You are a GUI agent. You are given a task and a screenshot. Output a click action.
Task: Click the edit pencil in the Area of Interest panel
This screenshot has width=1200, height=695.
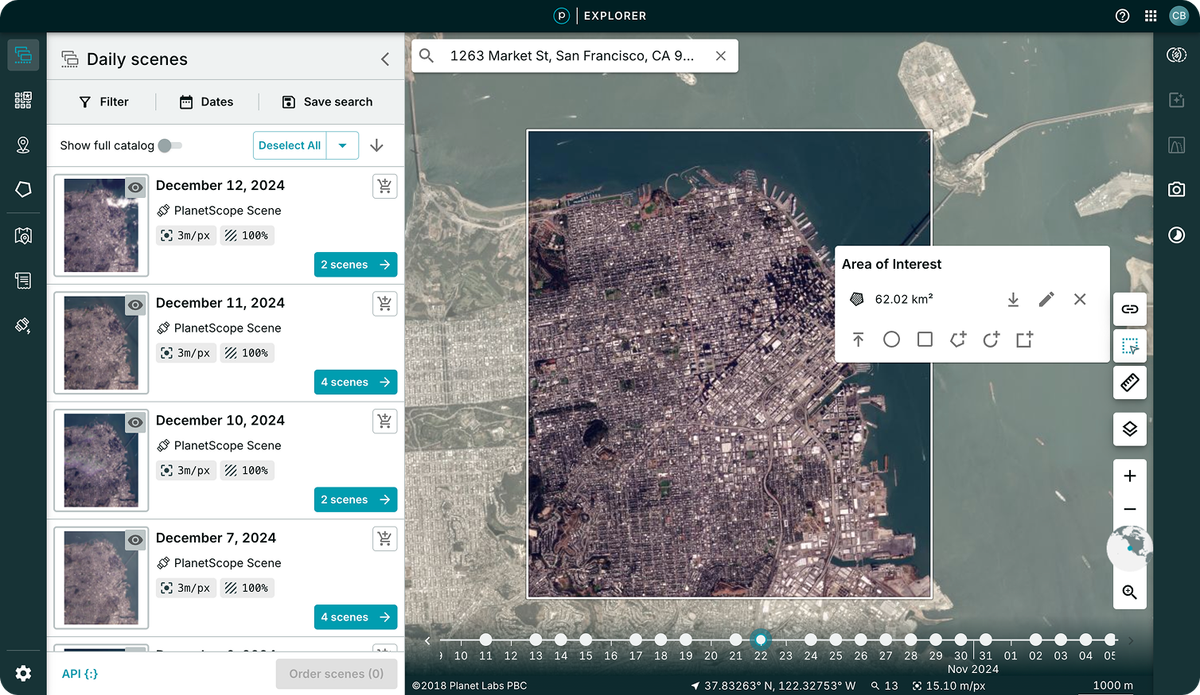tap(1046, 299)
